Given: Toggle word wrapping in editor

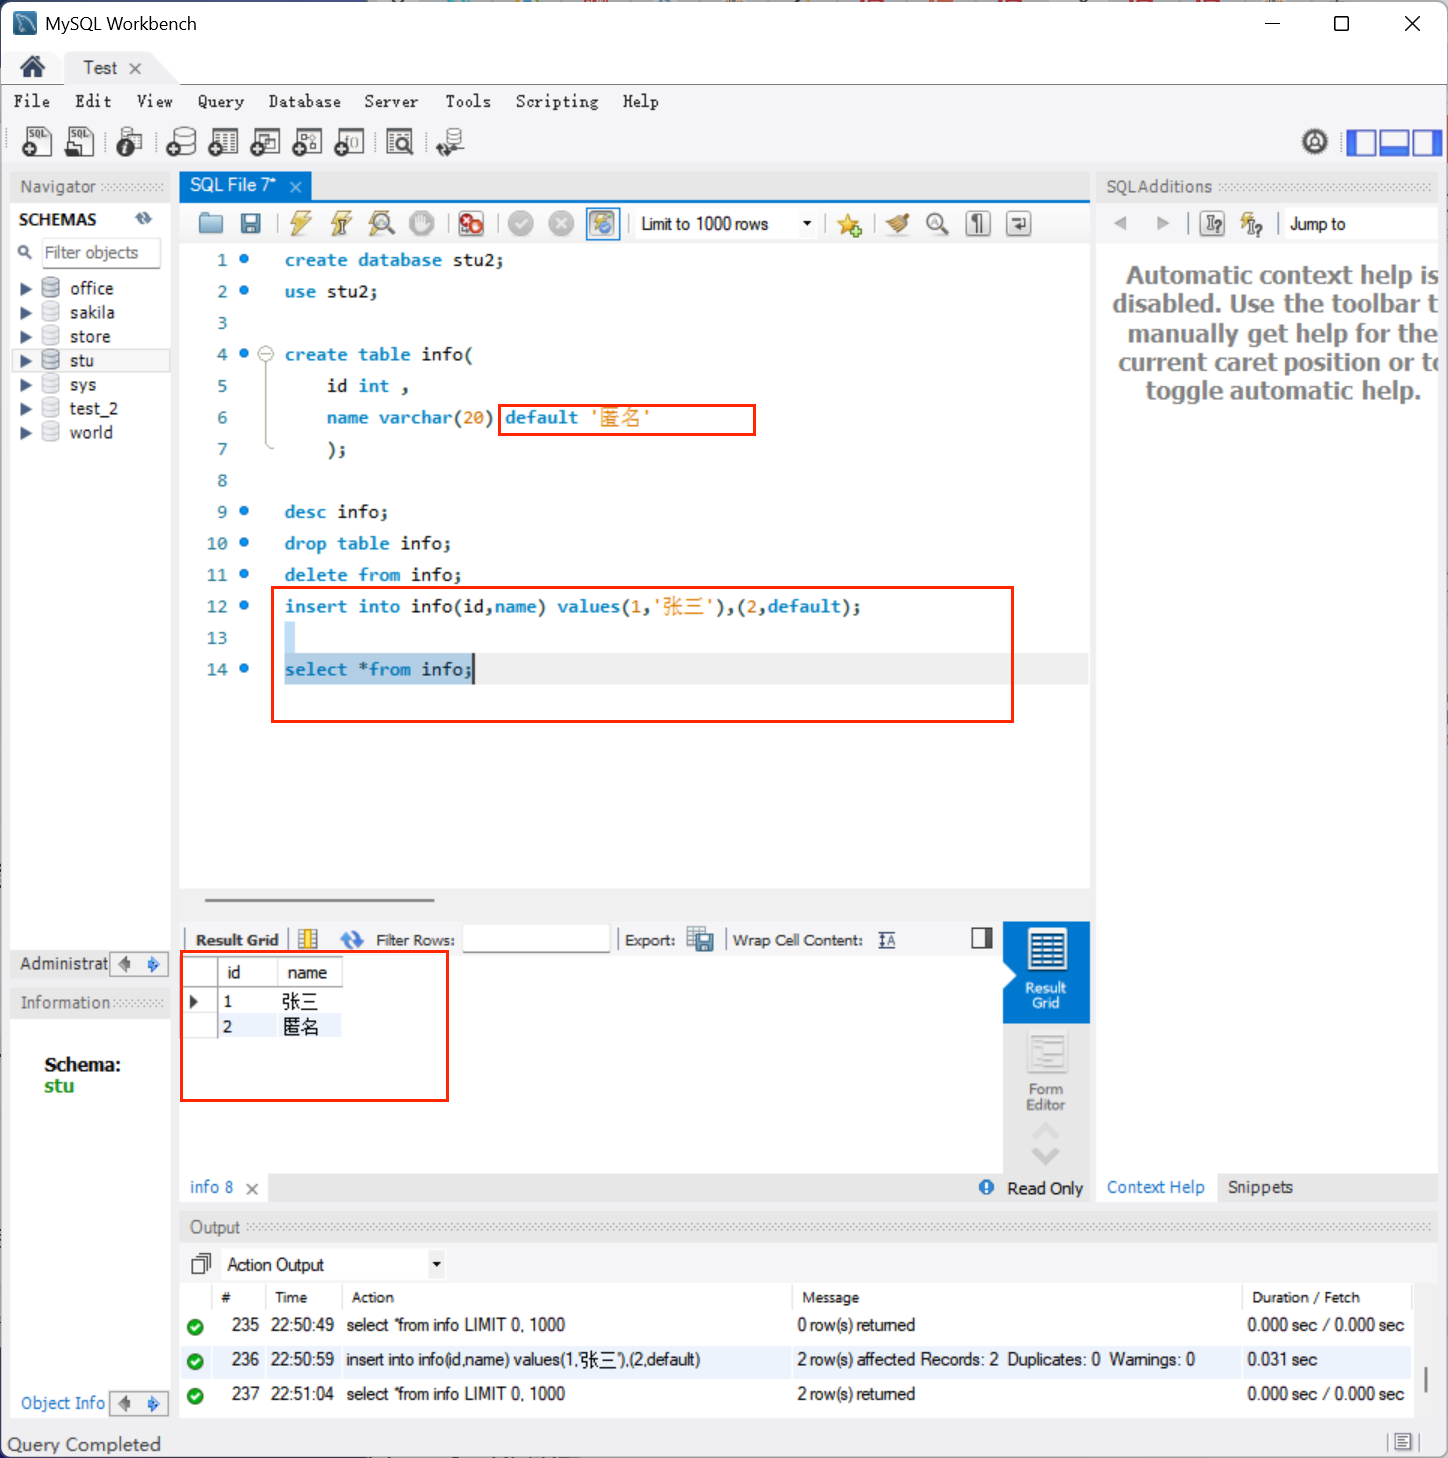Looking at the screenshot, I should [x=1018, y=224].
